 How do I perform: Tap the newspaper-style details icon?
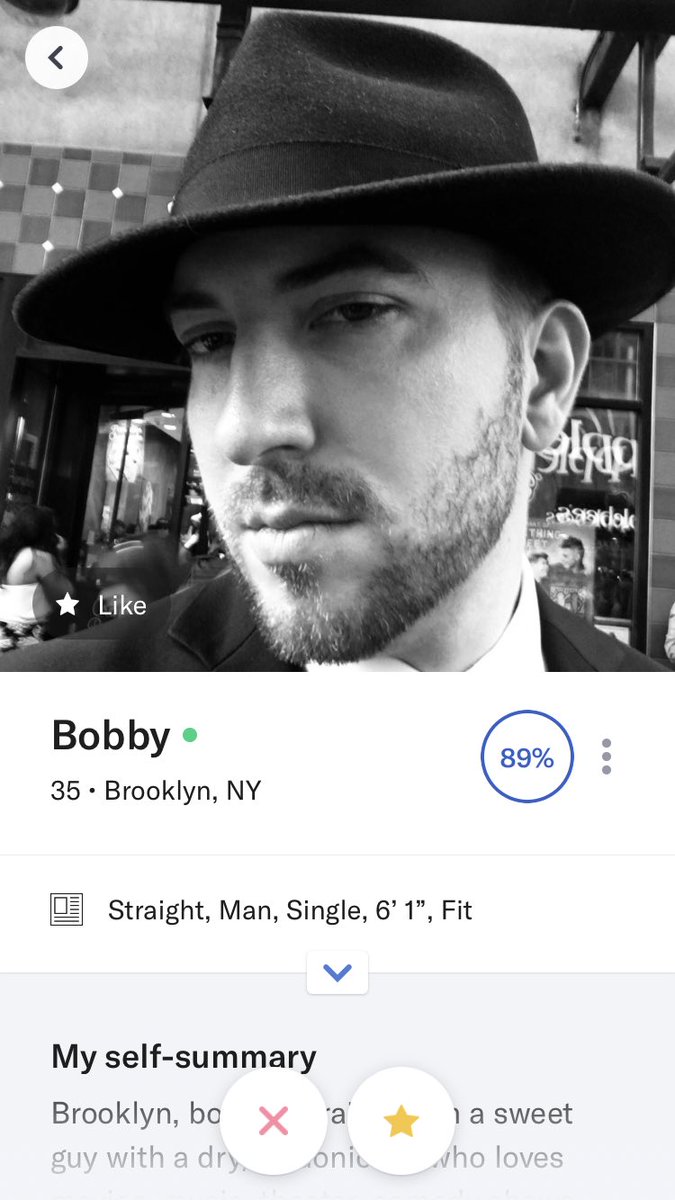point(67,910)
